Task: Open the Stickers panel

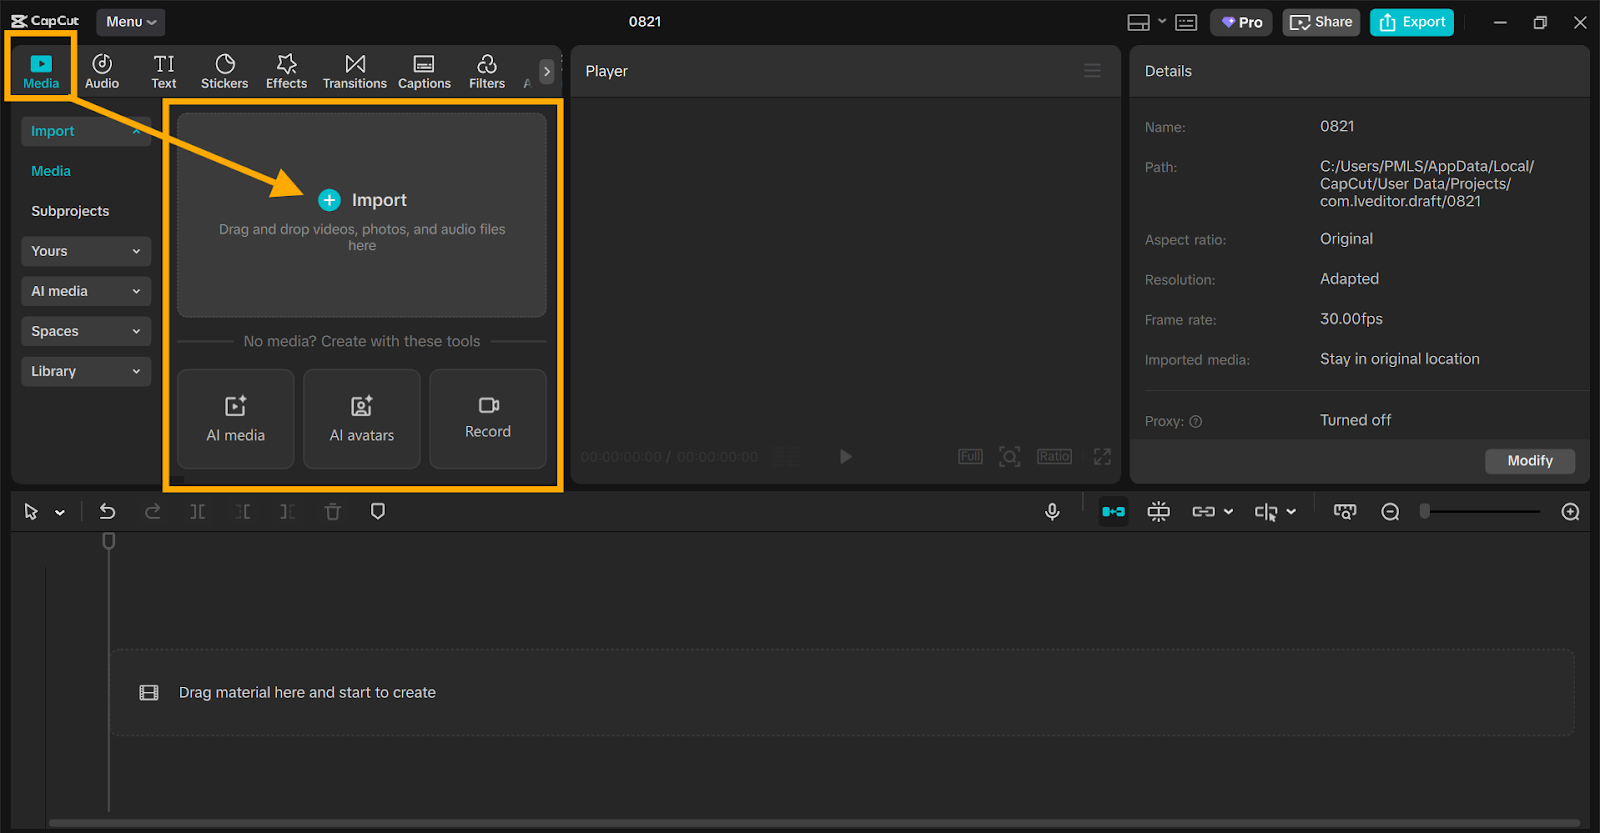Action: coord(224,72)
